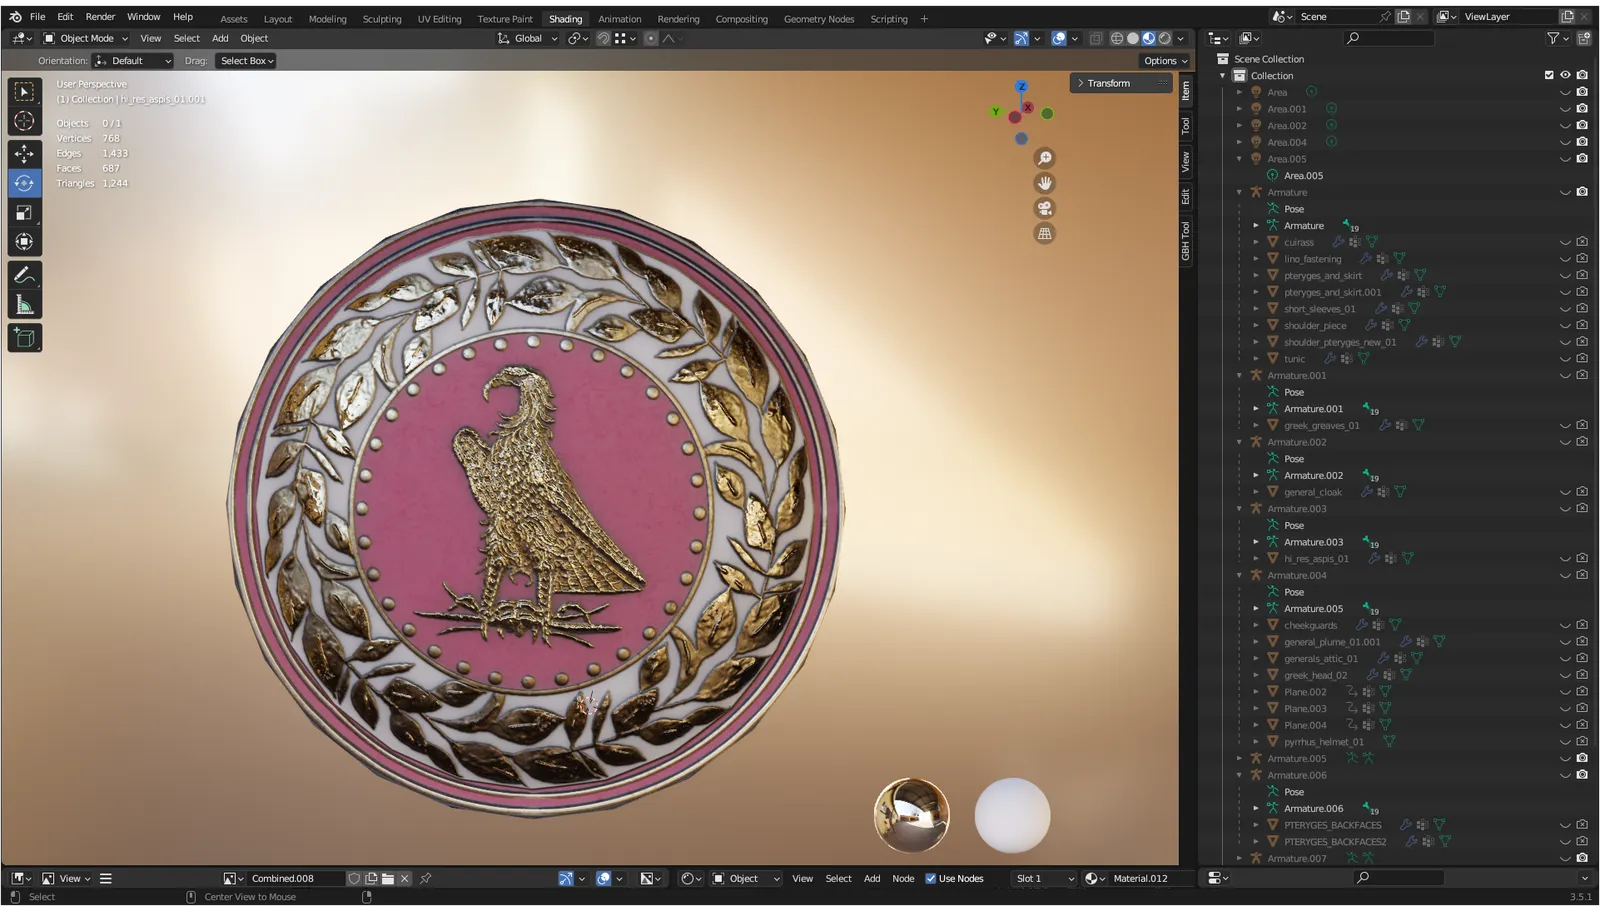The height and width of the screenshot is (906, 1600).
Task: Click the white material preview sphere
Action: tap(1012, 816)
